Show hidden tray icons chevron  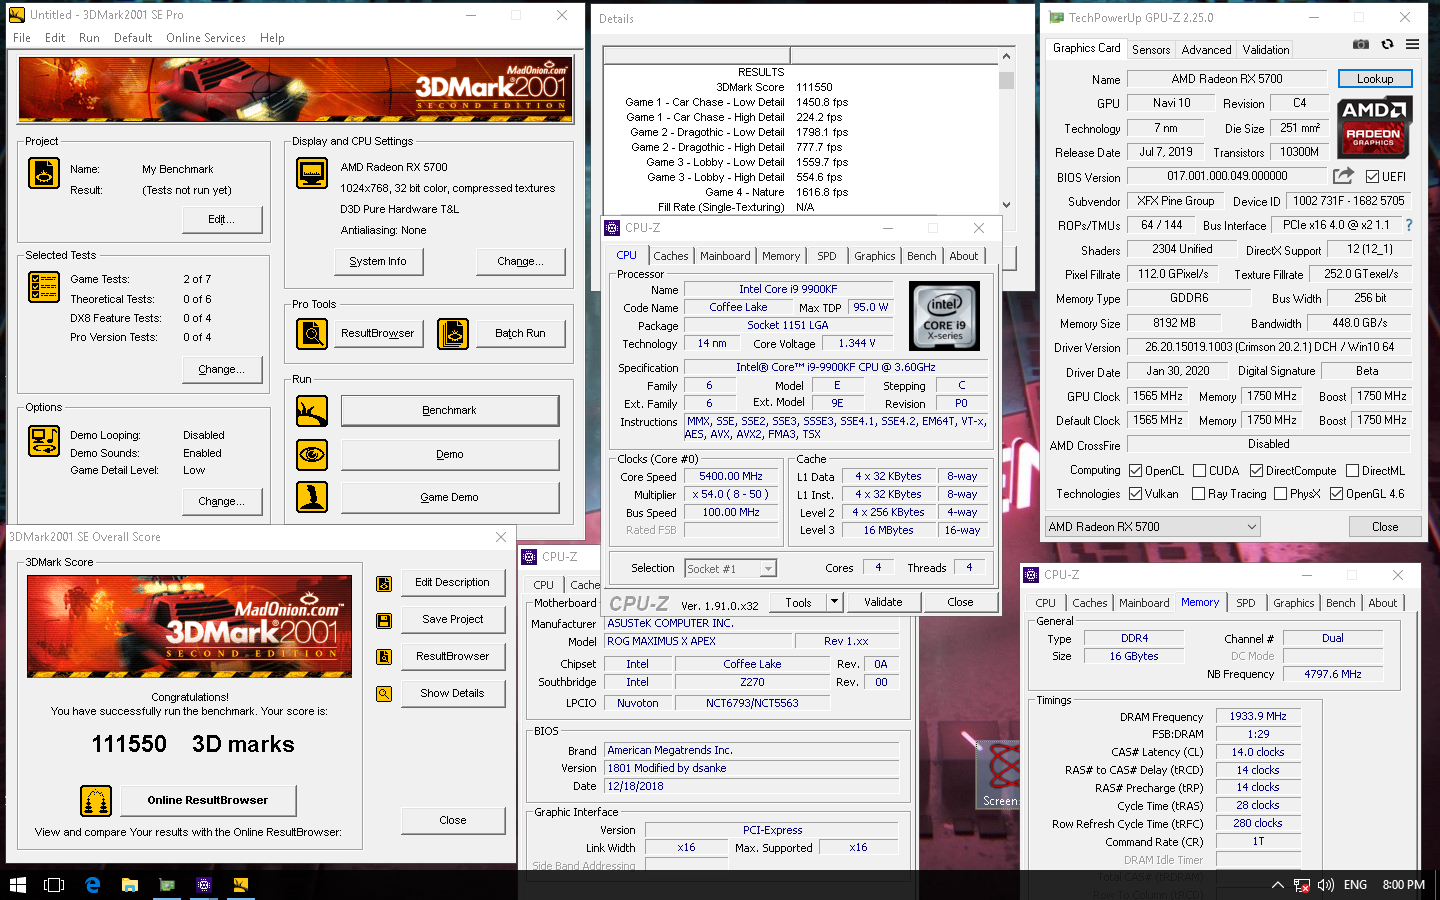[x=1277, y=885]
